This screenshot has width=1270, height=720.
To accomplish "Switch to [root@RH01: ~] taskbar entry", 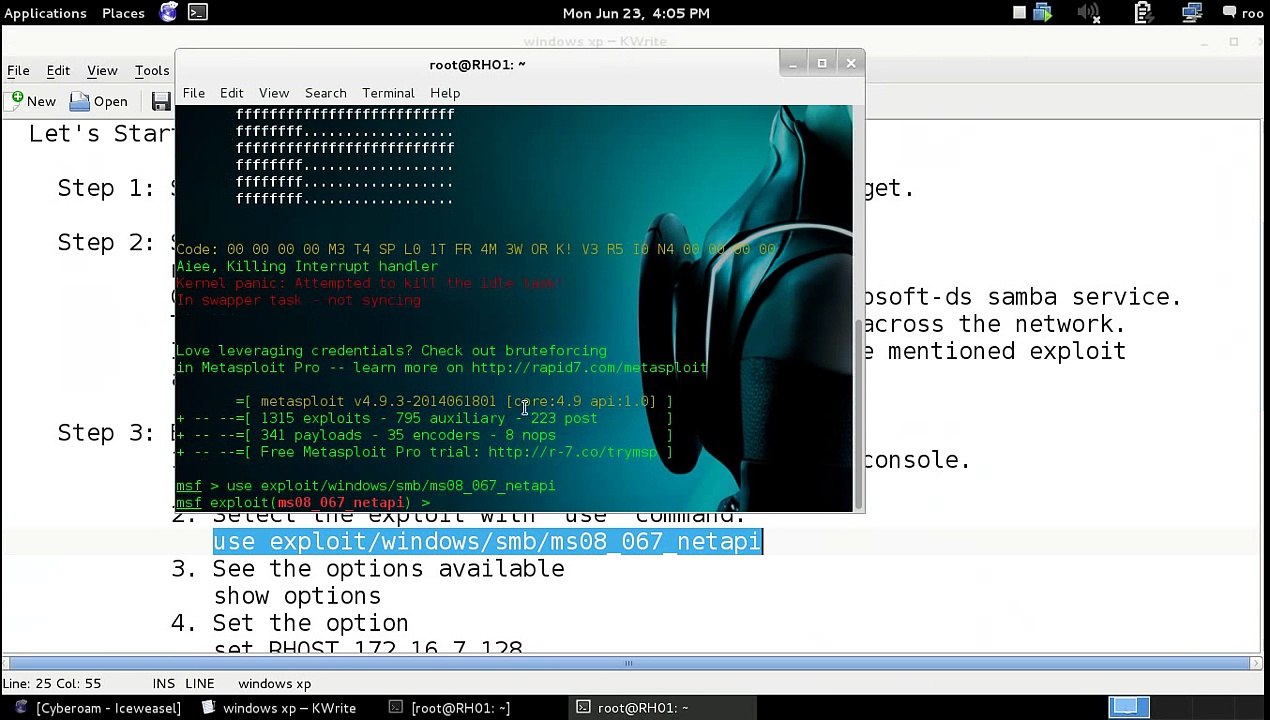I will click(450, 708).
